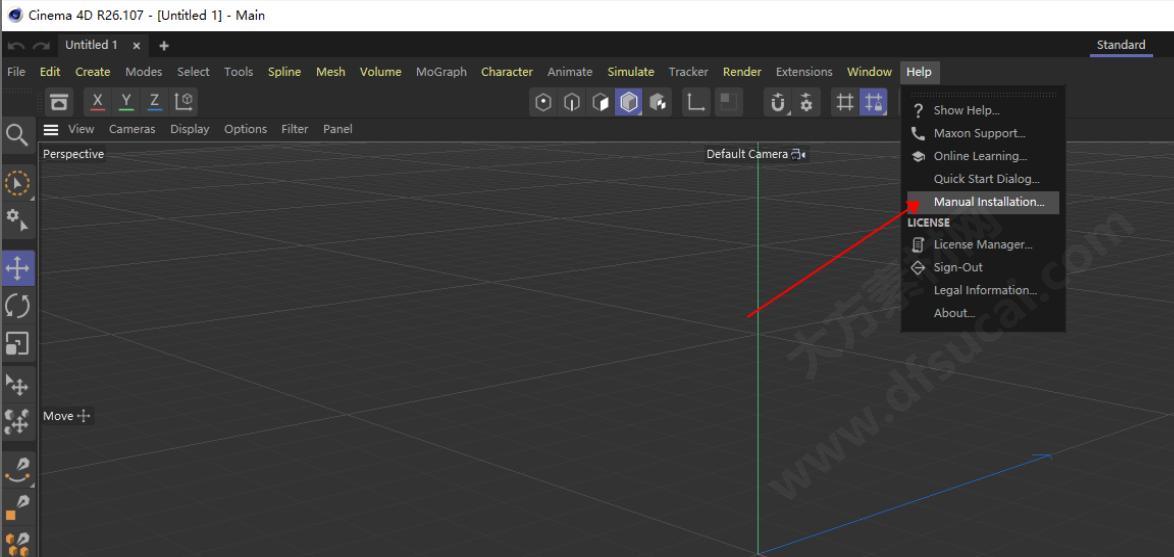Open the Simulate menu
Viewport: 1174px width, 557px height.
click(x=630, y=72)
